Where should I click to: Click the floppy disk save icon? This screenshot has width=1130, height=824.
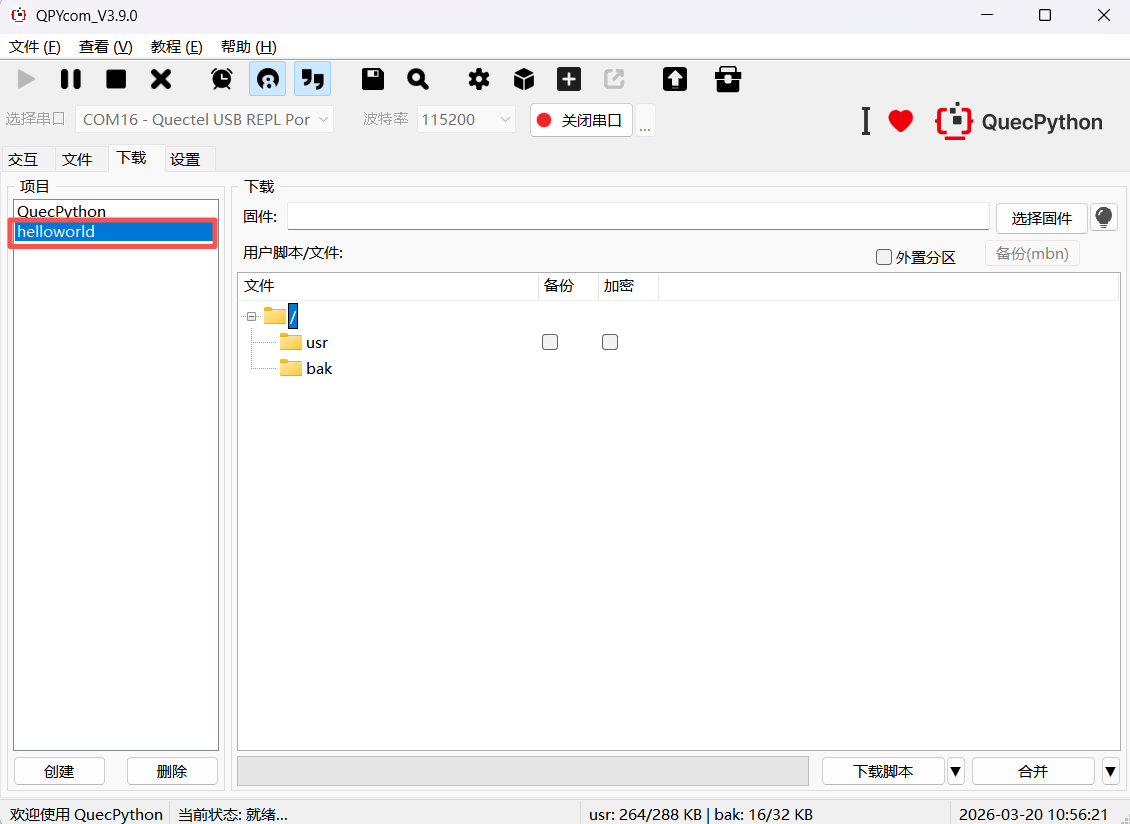point(373,79)
